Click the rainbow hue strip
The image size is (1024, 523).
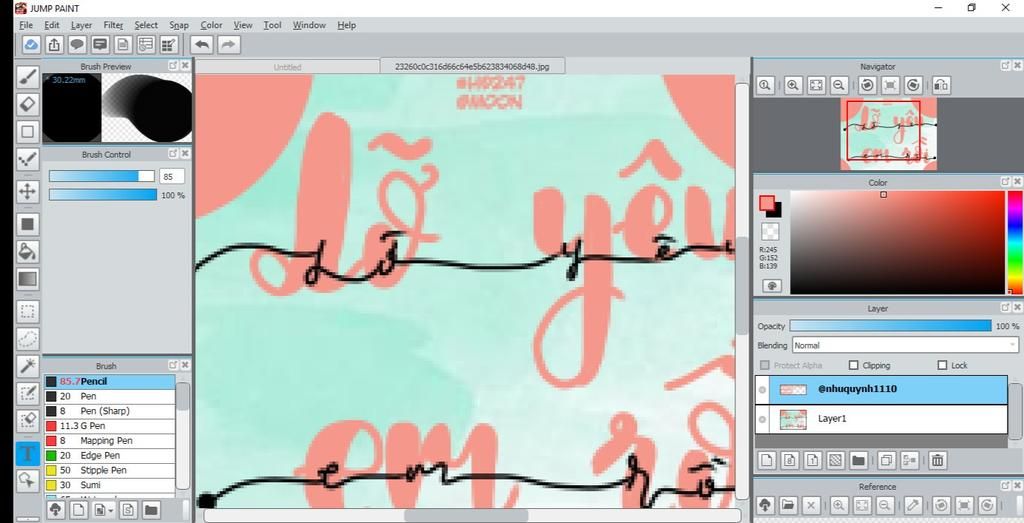pyautogui.click(x=1015, y=242)
